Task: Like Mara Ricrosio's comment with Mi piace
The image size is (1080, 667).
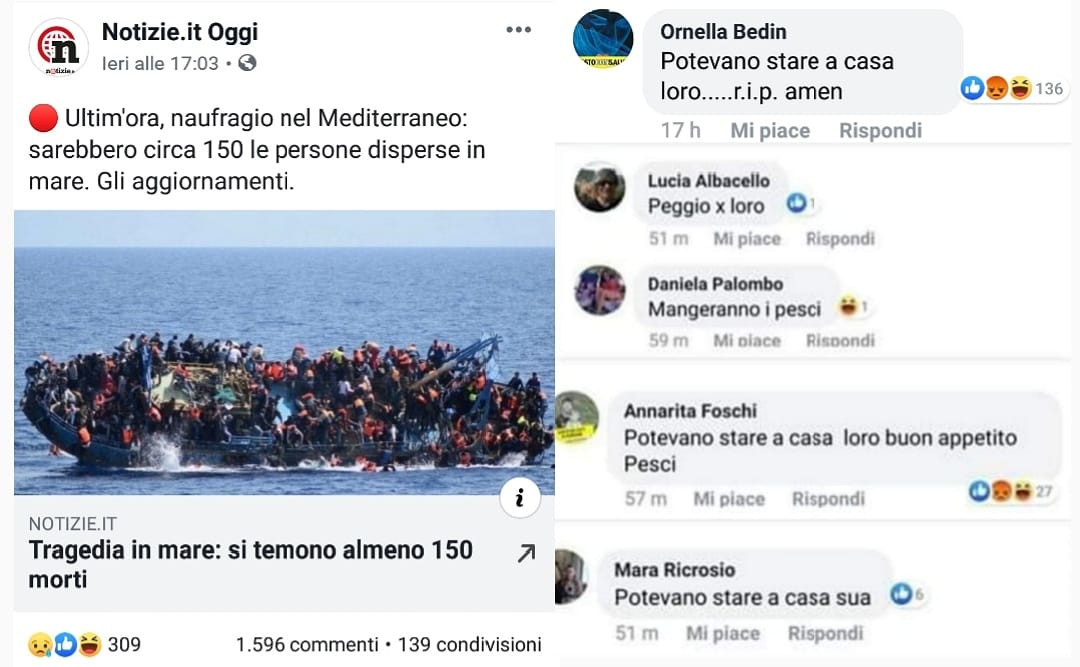Action: coord(722,633)
